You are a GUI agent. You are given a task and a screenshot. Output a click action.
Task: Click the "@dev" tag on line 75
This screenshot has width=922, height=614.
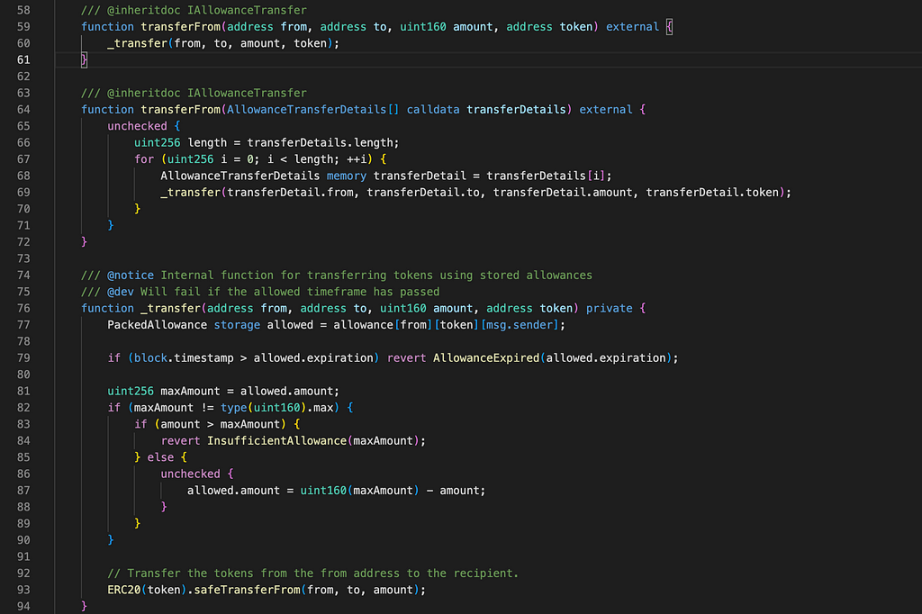pyautogui.click(x=121, y=292)
